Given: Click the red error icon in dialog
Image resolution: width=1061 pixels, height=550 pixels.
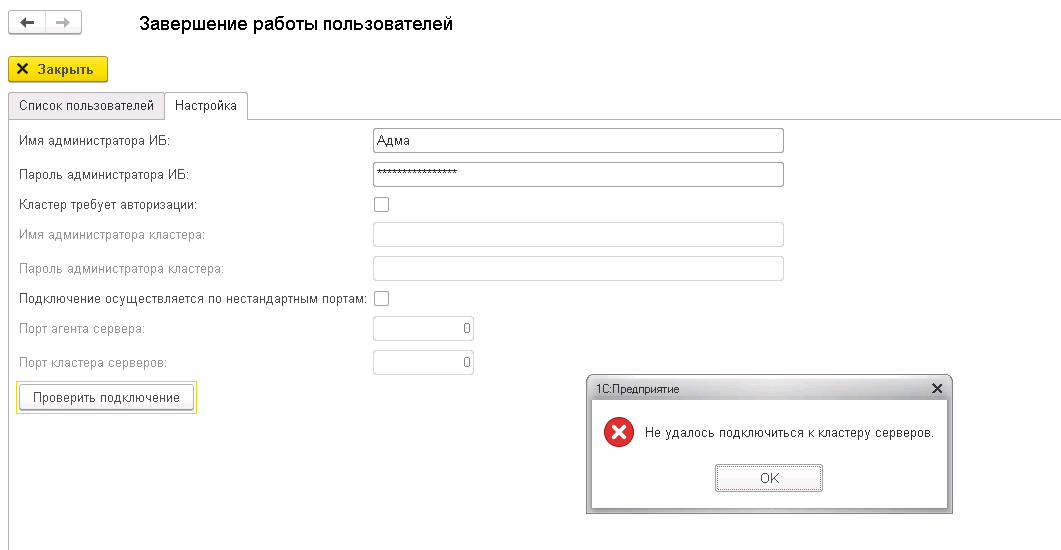Looking at the screenshot, I should pos(618,432).
